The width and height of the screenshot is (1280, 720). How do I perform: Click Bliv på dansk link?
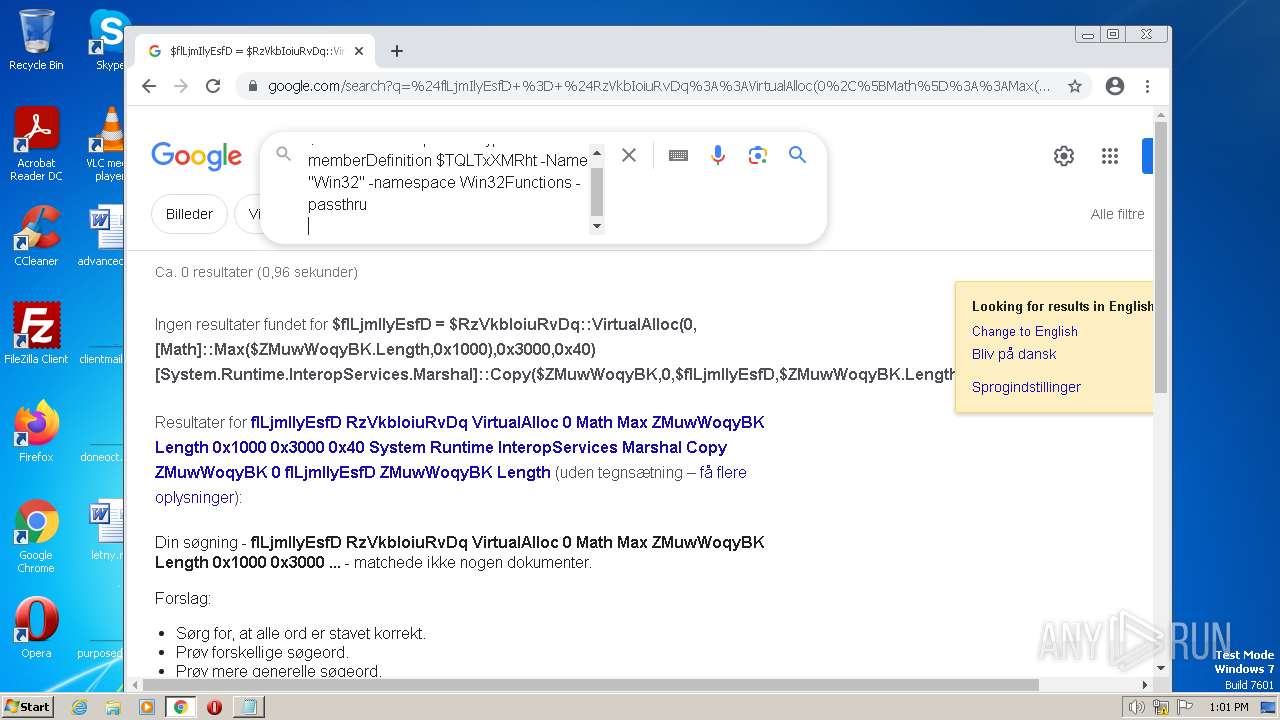(1014, 354)
